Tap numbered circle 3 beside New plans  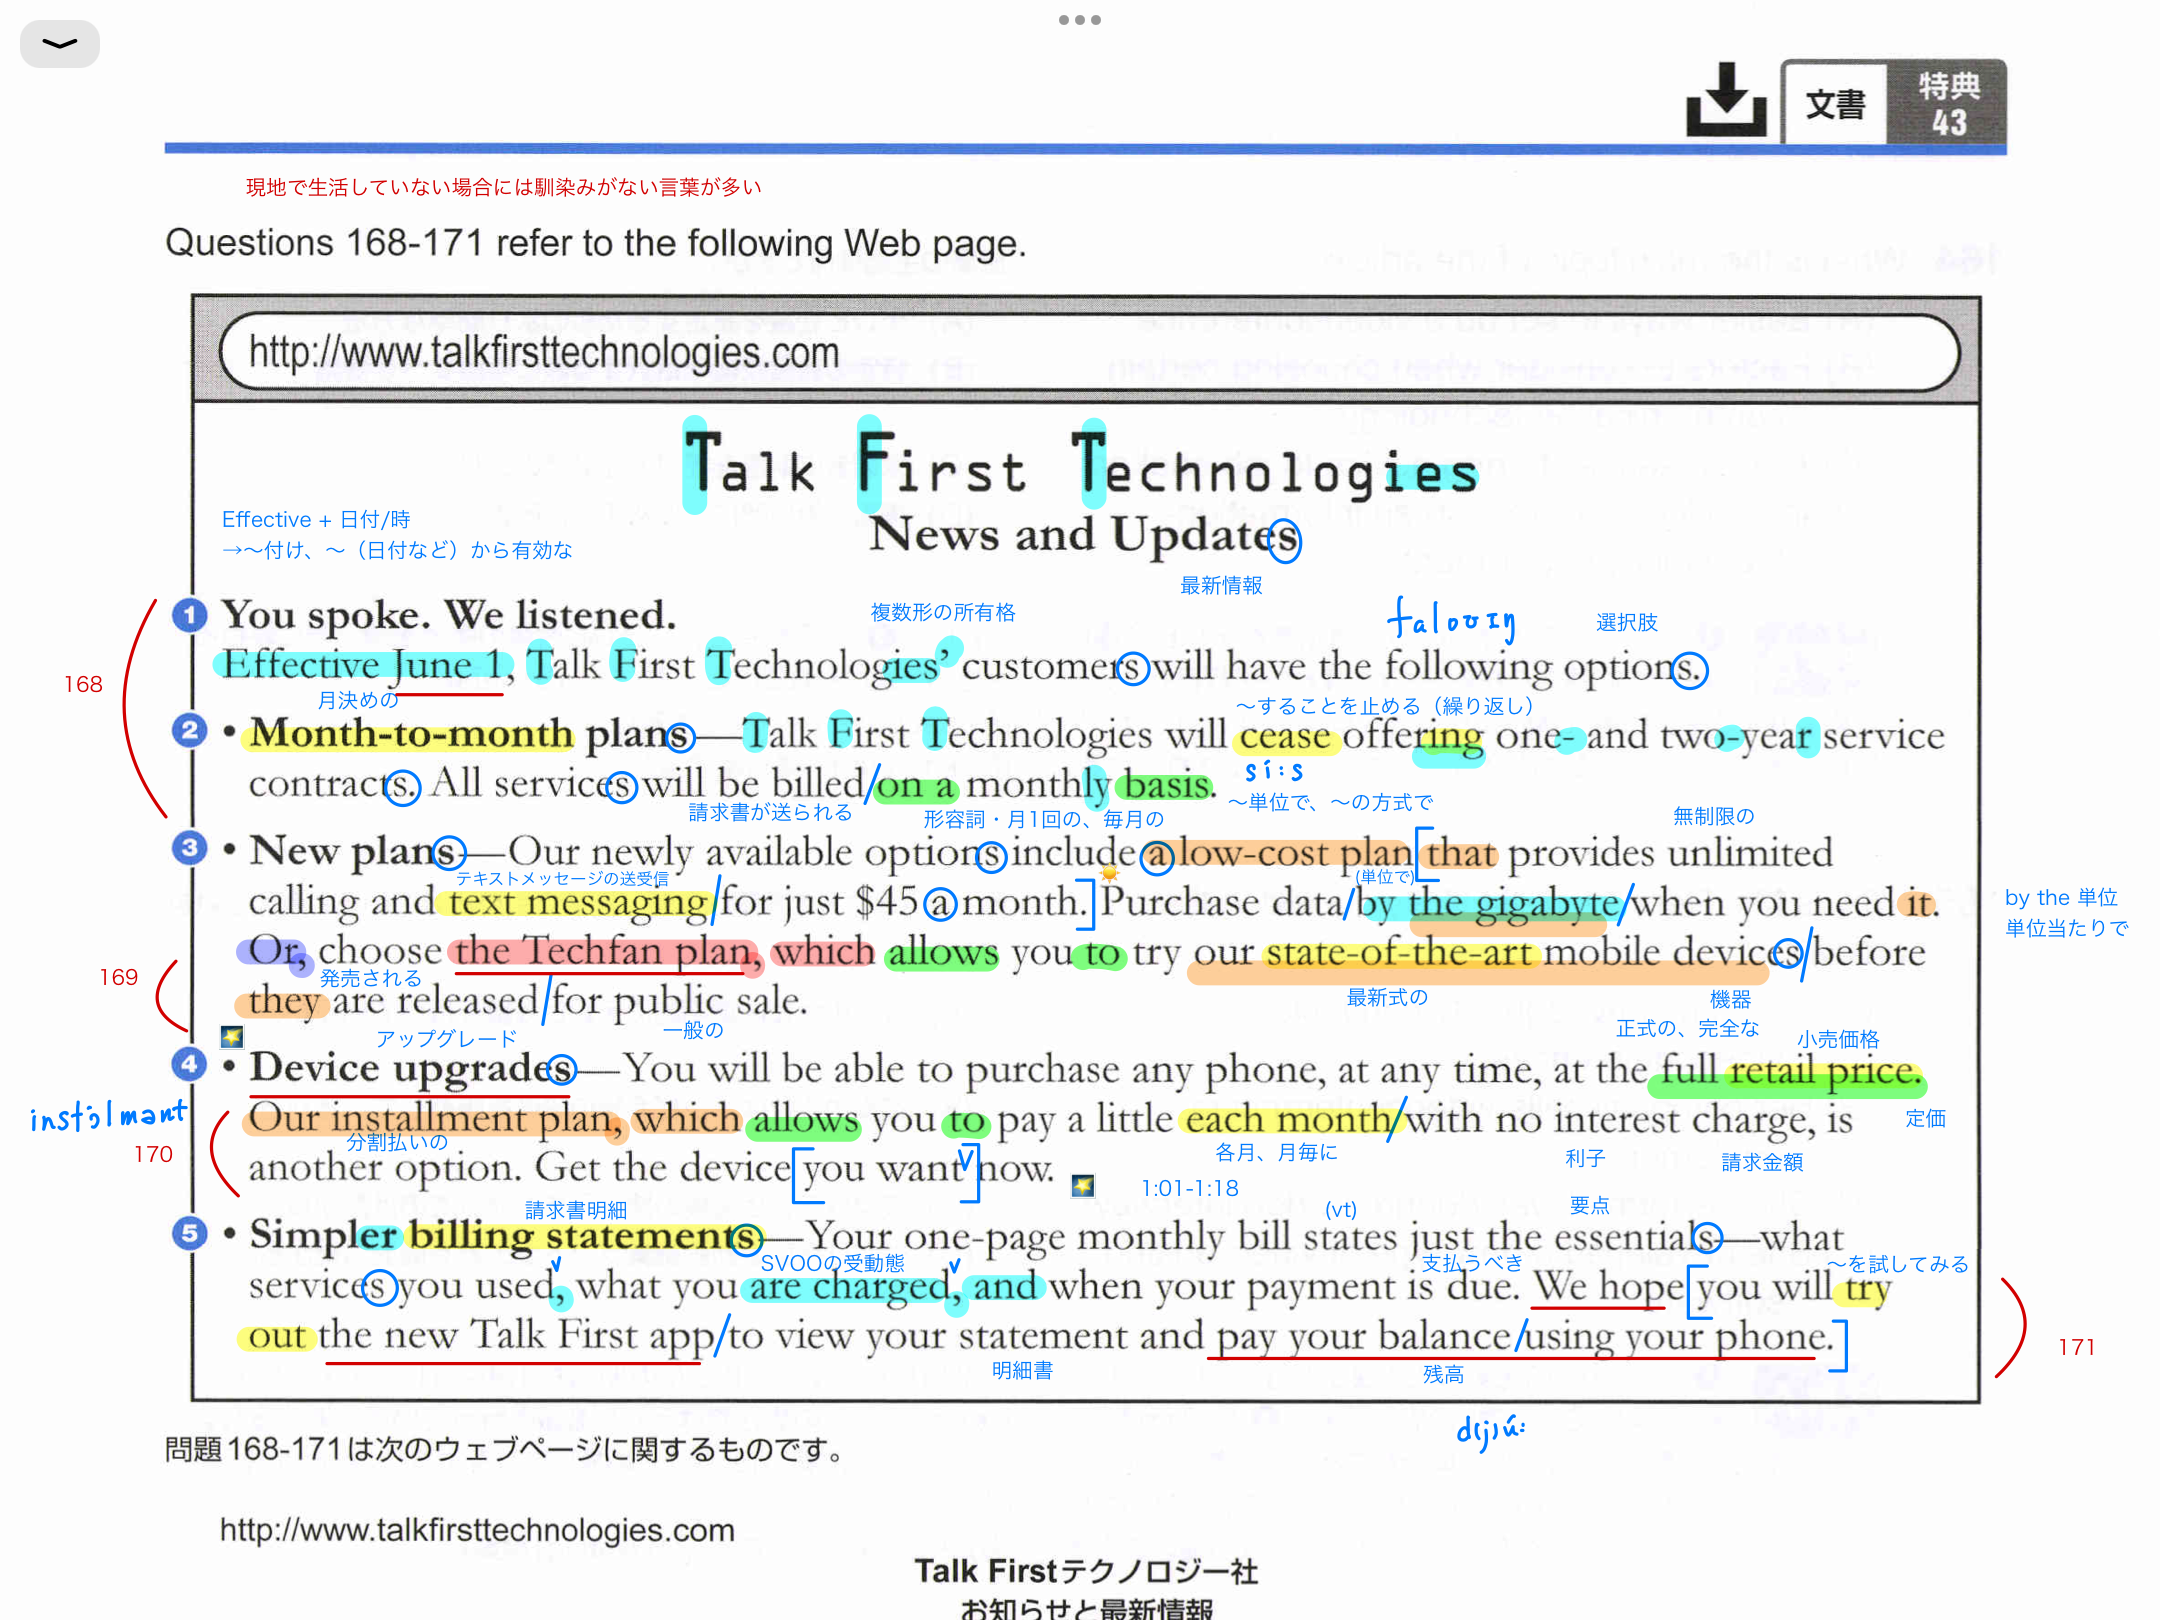click(189, 848)
